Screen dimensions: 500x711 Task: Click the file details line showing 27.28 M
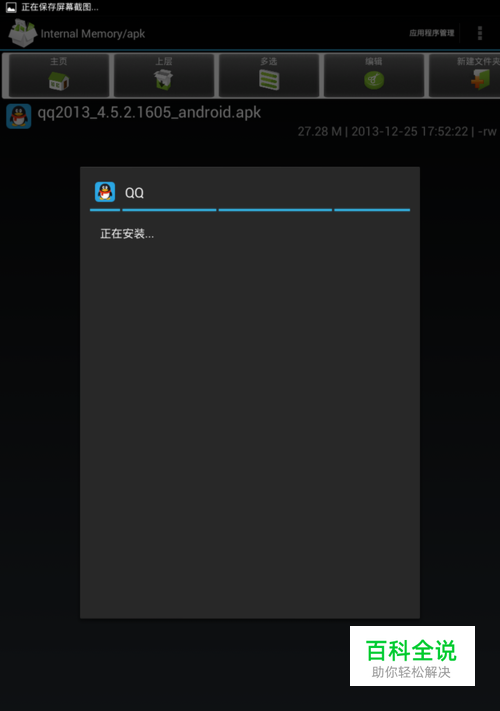click(x=397, y=131)
